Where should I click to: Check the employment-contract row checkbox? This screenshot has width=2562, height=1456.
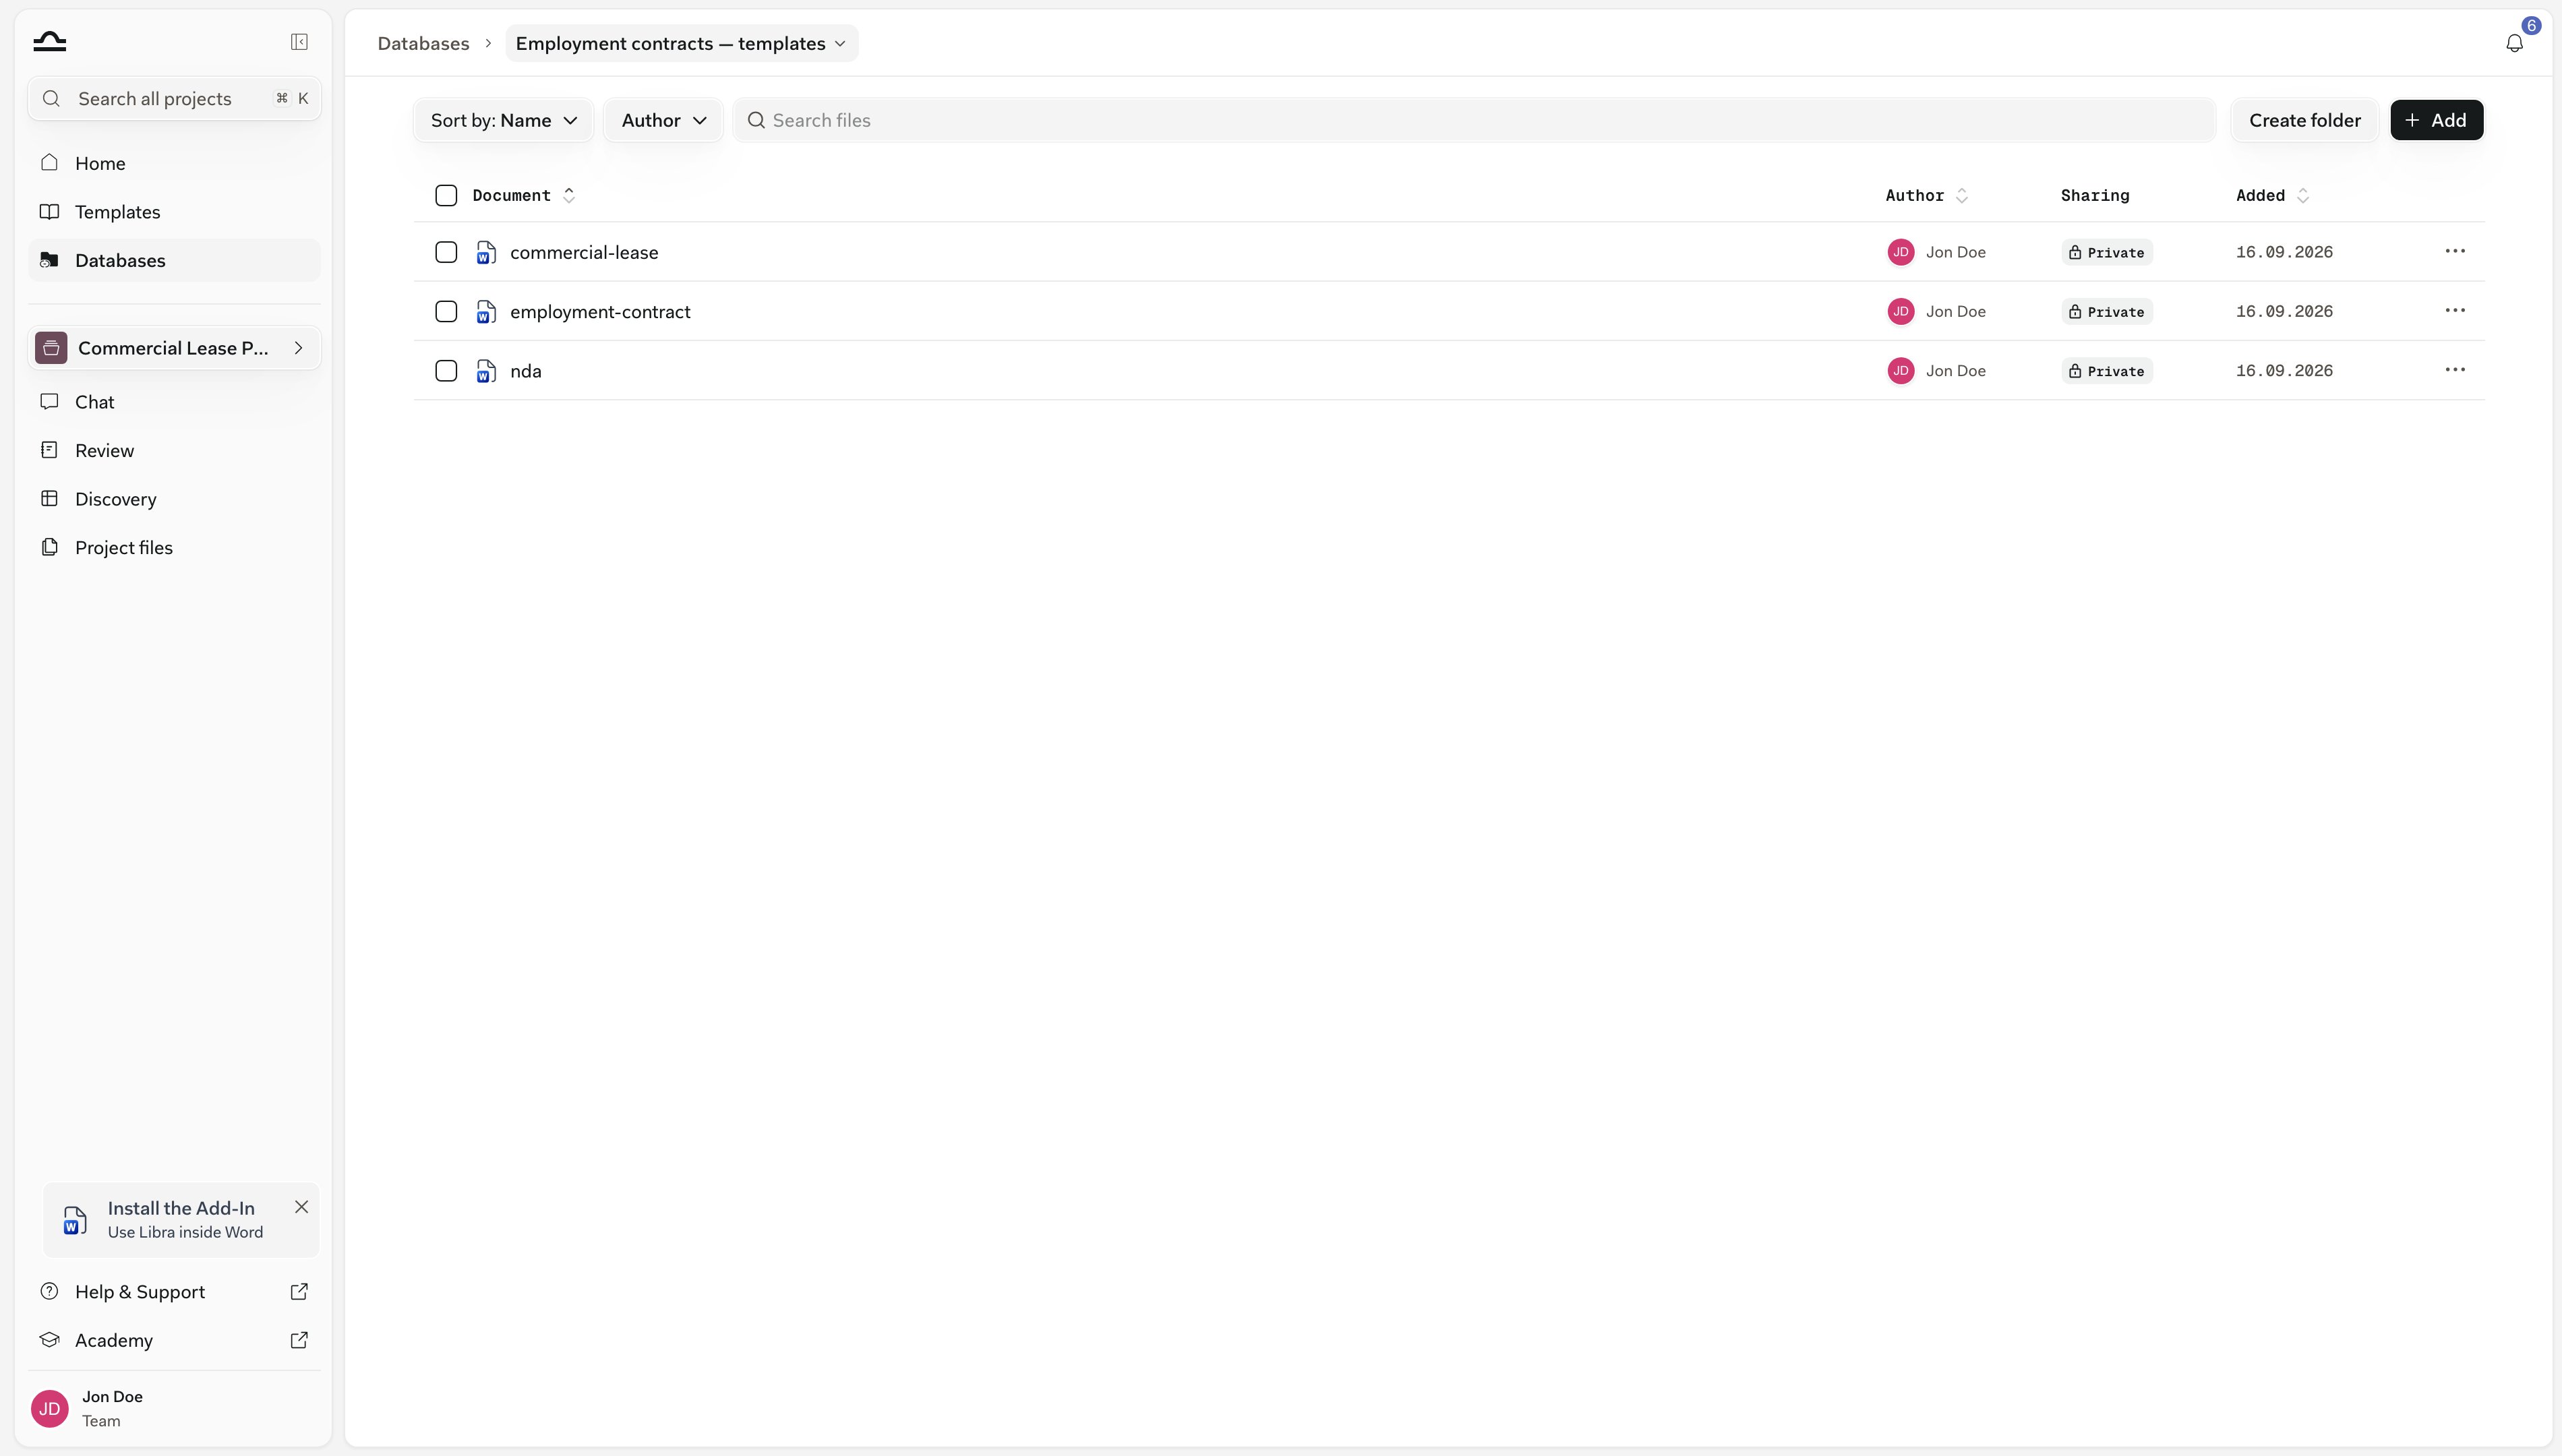[x=446, y=311]
